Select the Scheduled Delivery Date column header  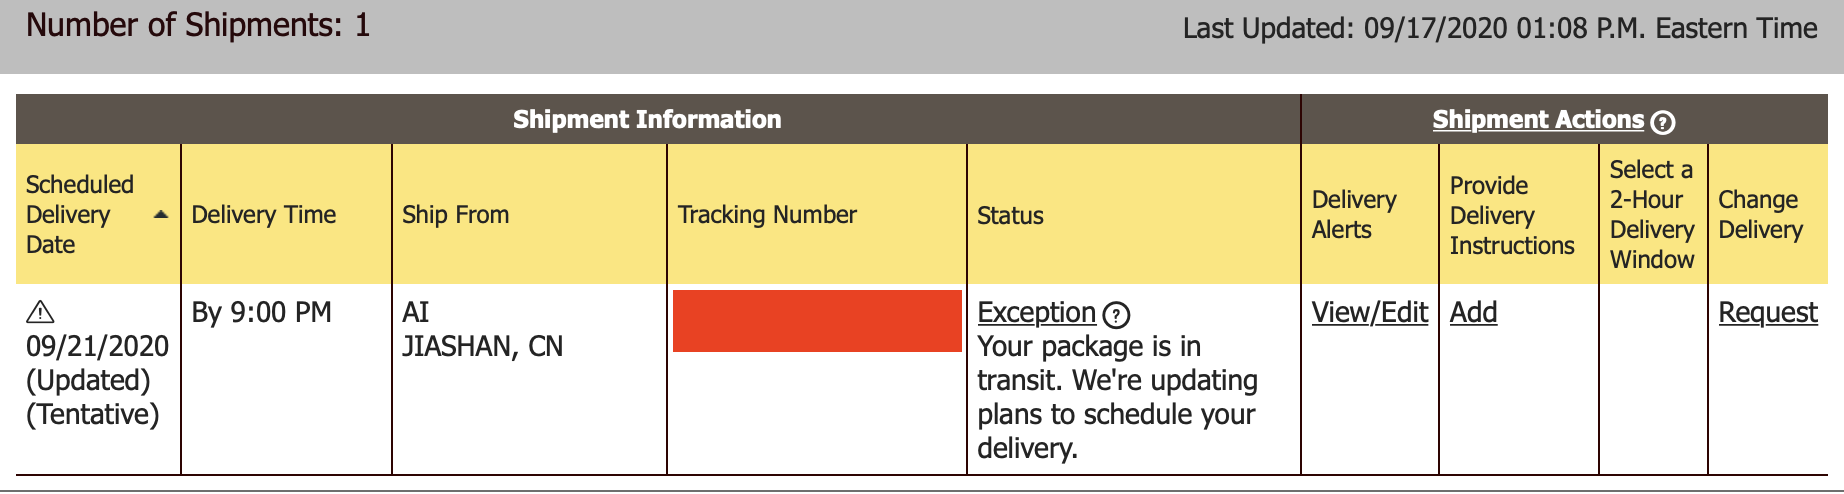coord(98,214)
